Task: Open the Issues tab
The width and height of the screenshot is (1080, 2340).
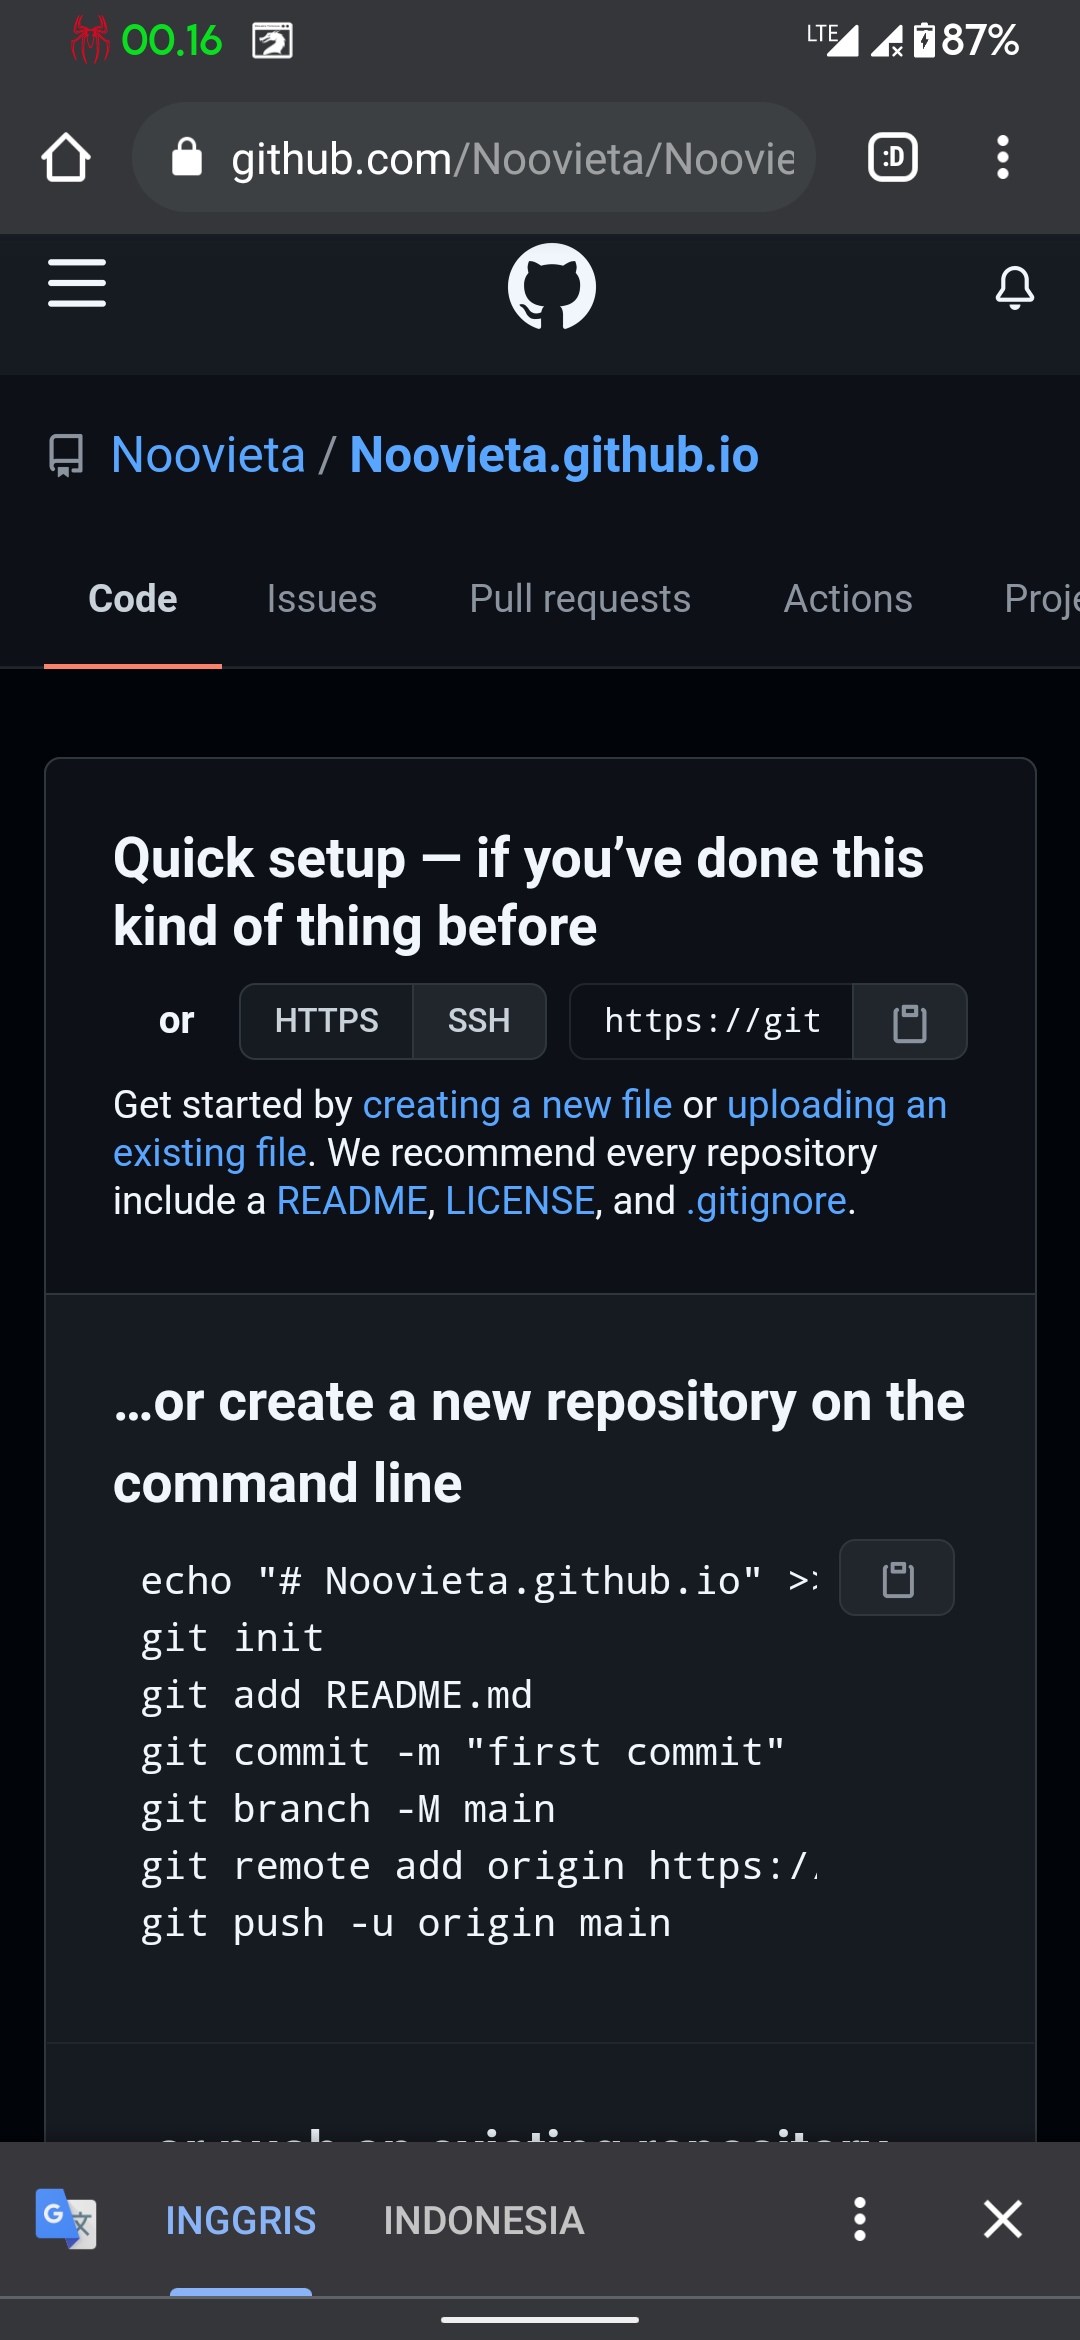Action: tap(322, 599)
